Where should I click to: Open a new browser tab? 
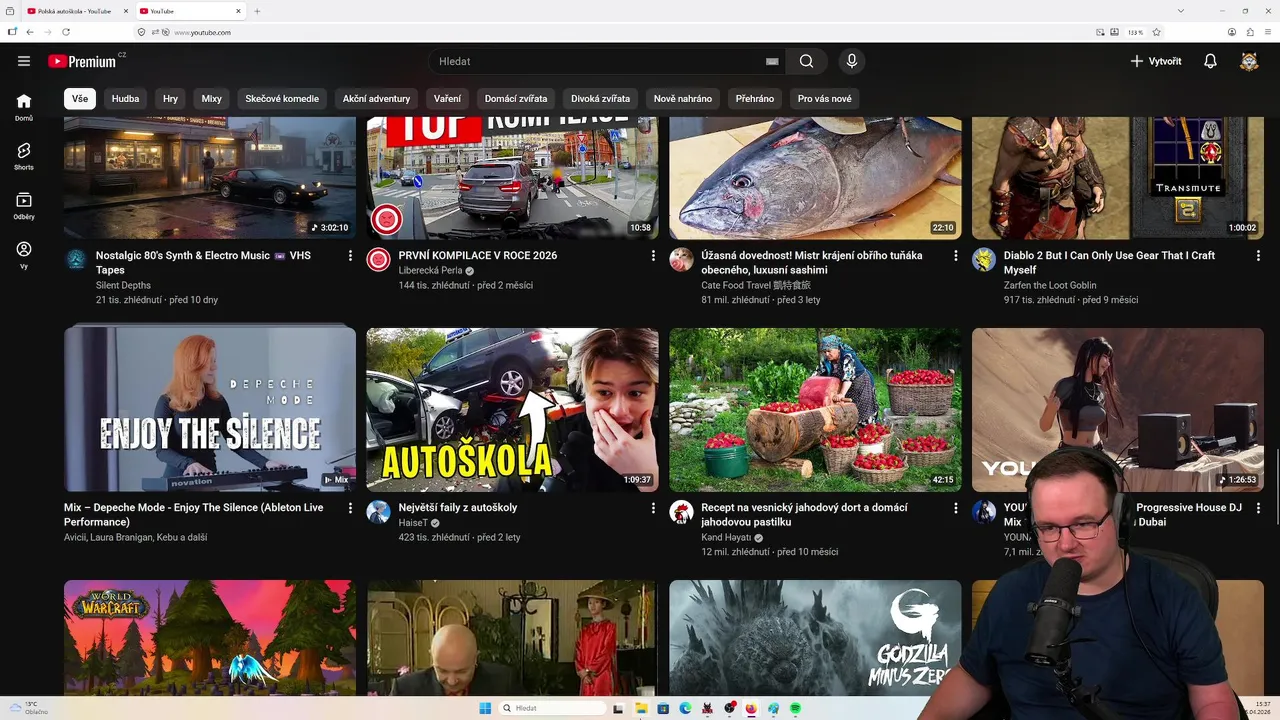click(x=257, y=11)
